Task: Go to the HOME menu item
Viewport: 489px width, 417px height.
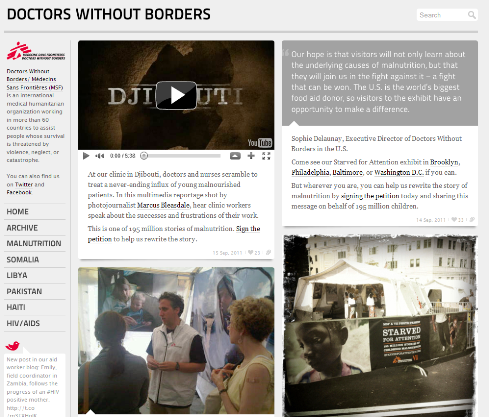Action: [x=17, y=212]
